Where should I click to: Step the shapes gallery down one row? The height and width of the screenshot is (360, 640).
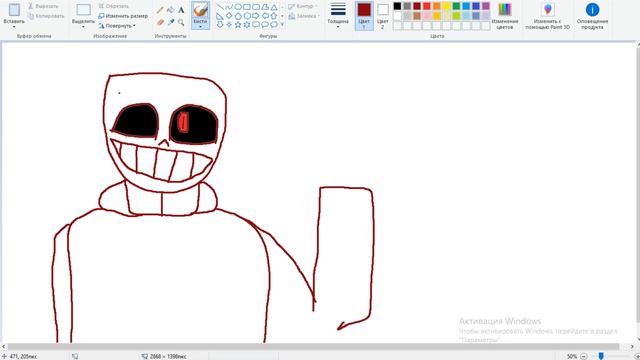282,16
